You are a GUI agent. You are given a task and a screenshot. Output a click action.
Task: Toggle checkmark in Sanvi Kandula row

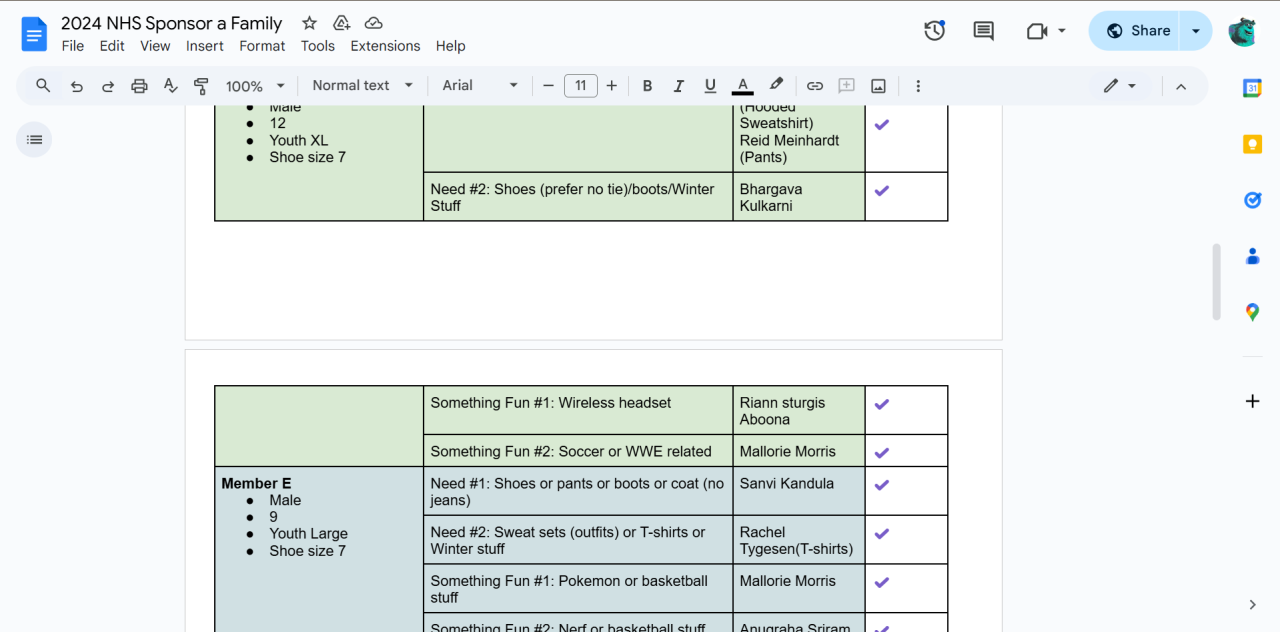(x=881, y=484)
